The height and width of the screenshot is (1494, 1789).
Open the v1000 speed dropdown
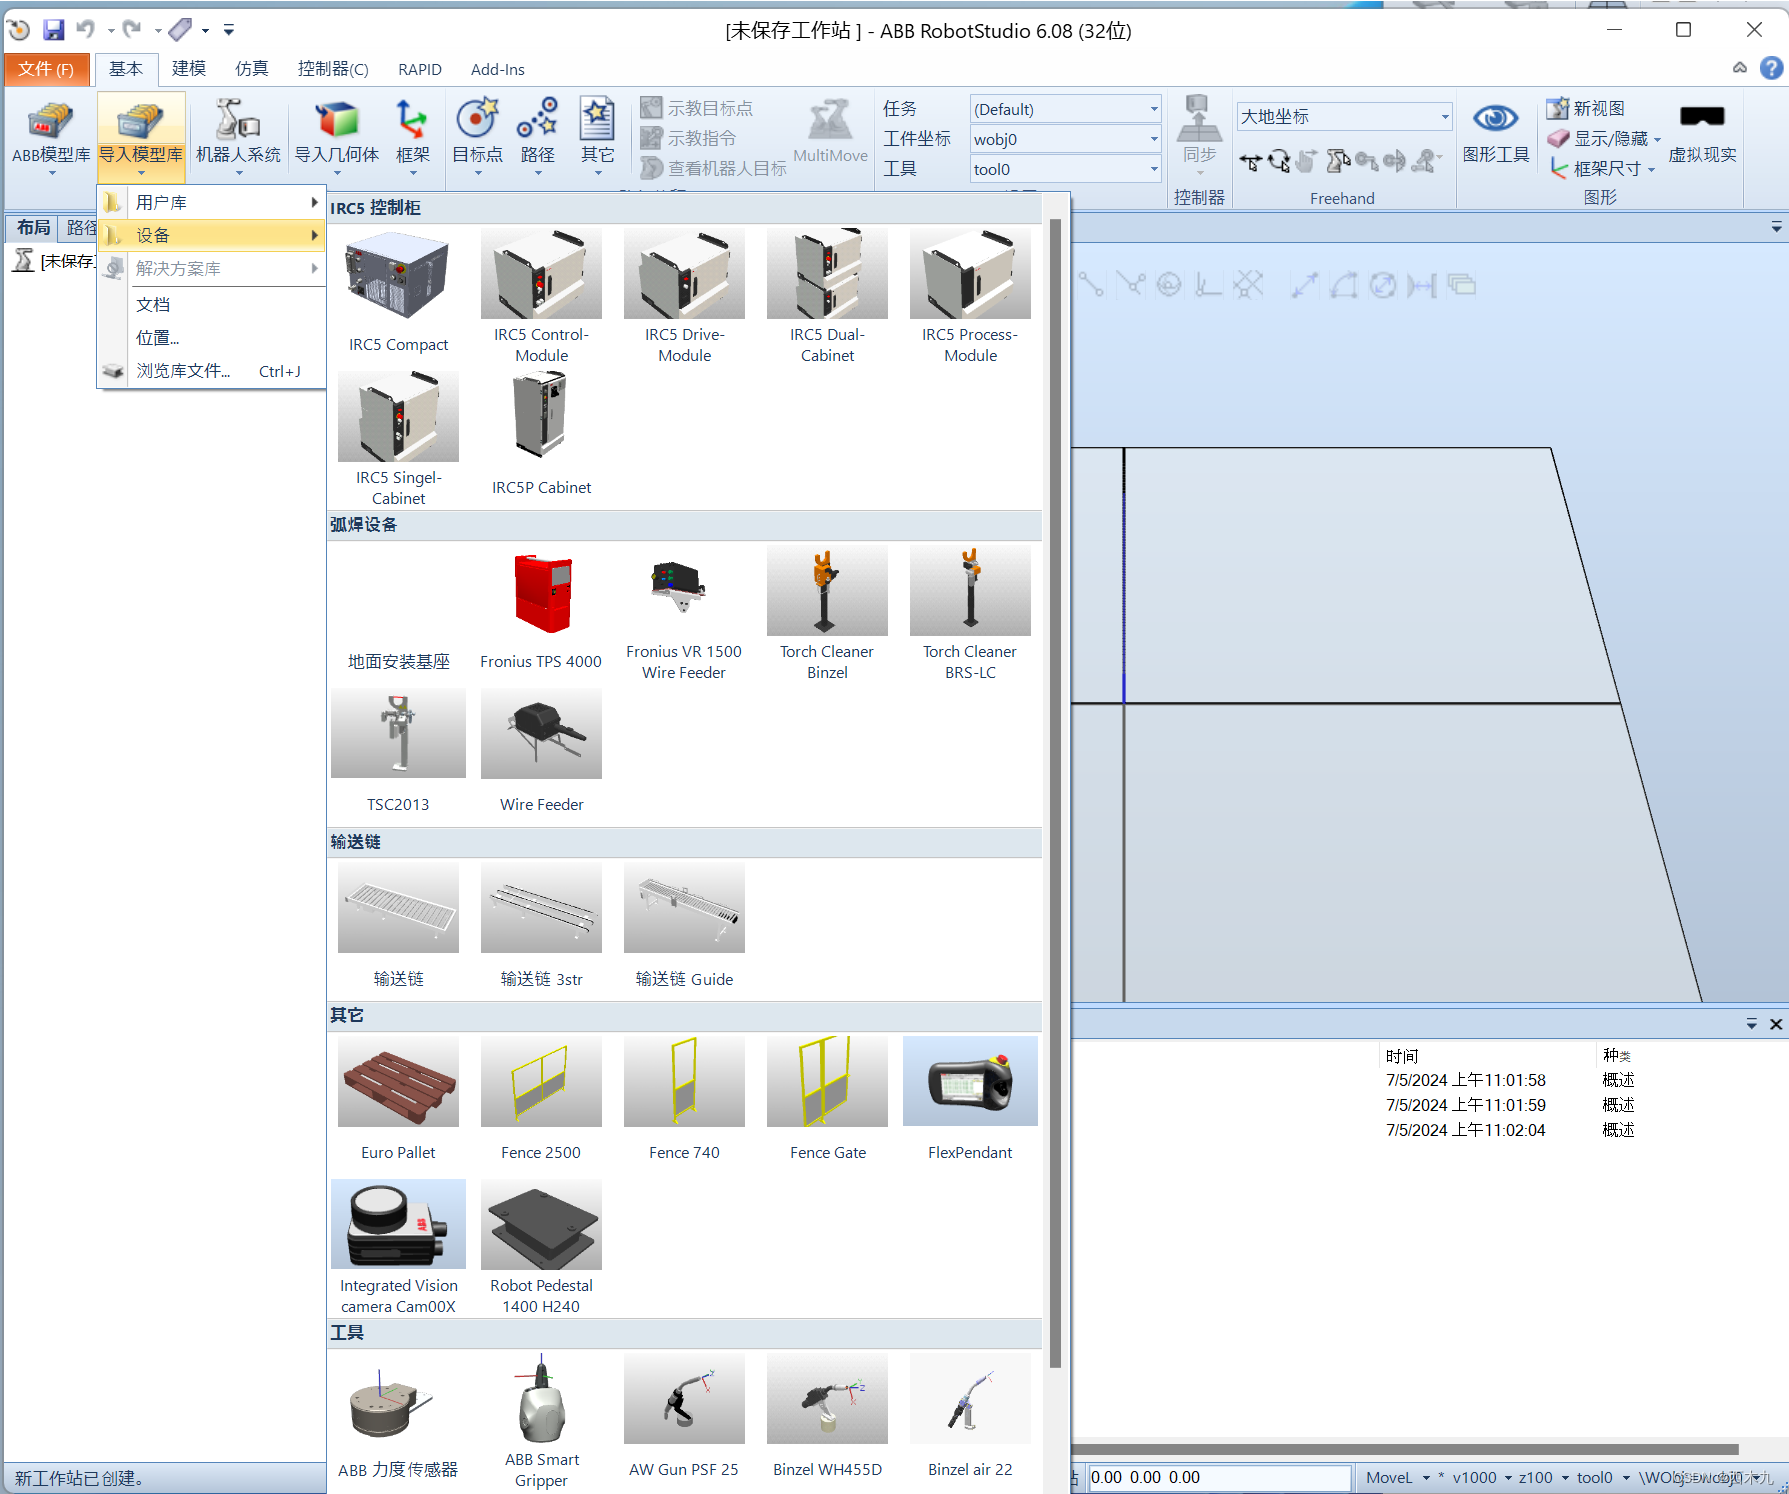click(1507, 1478)
